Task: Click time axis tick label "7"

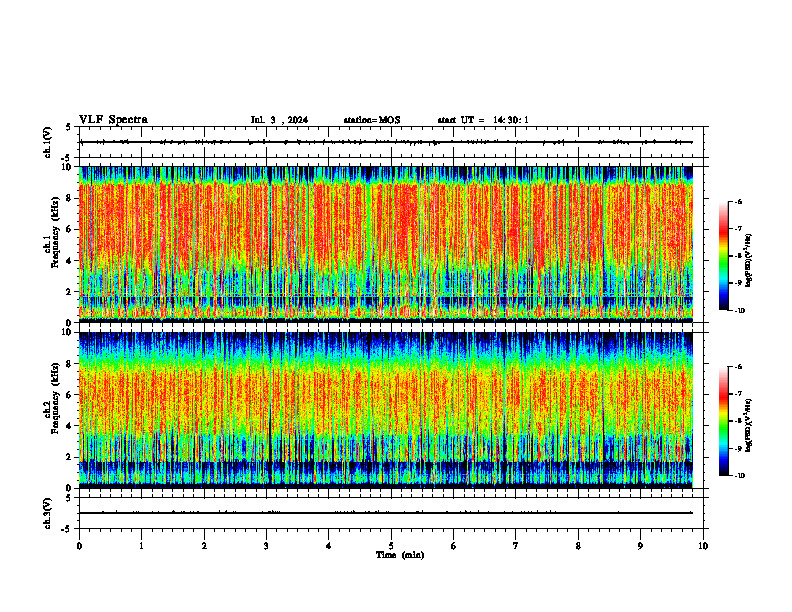Action: [x=516, y=546]
